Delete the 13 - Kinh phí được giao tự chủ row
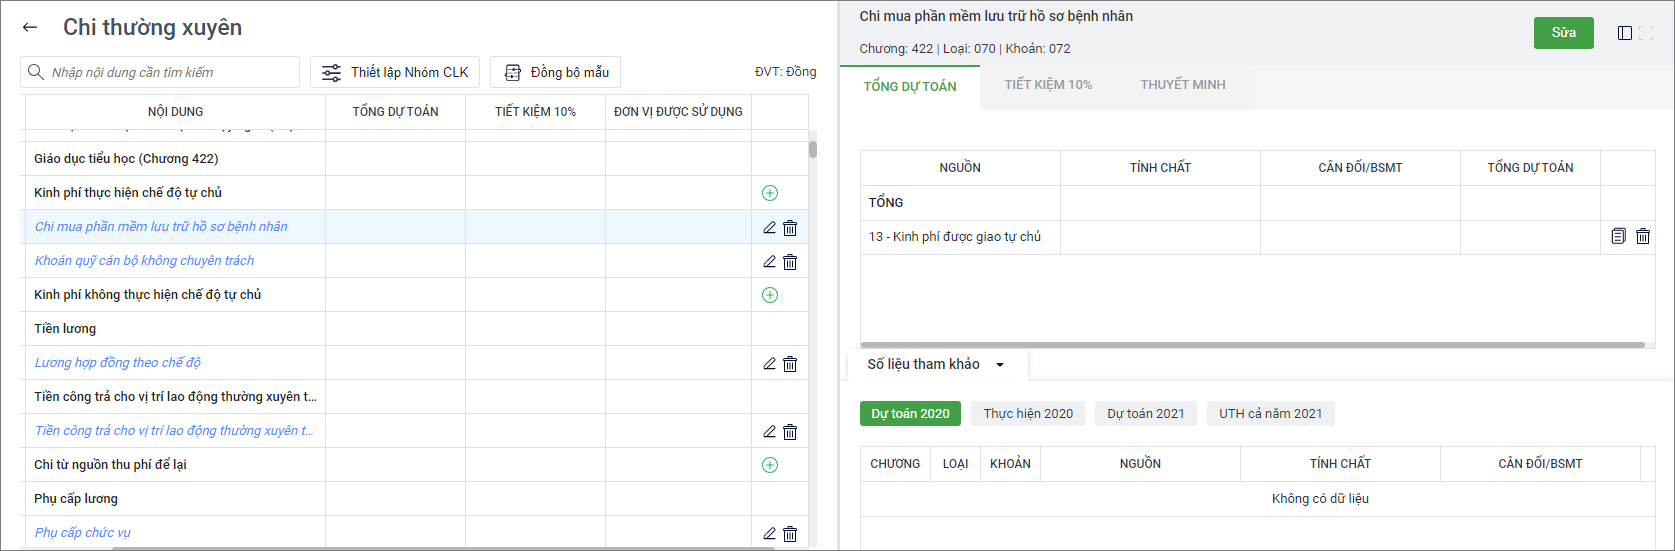The width and height of the screenshot is (1675, 551). tap(1643, 237)
